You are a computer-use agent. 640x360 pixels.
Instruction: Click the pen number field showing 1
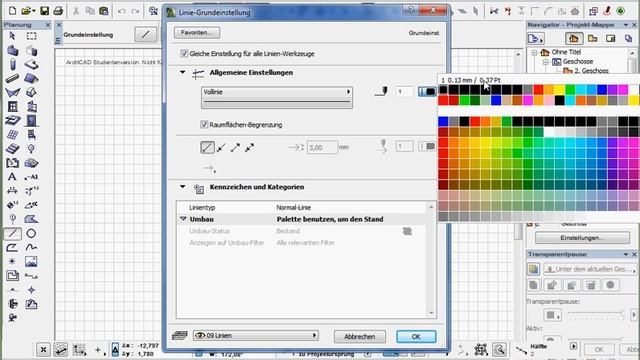404,91
